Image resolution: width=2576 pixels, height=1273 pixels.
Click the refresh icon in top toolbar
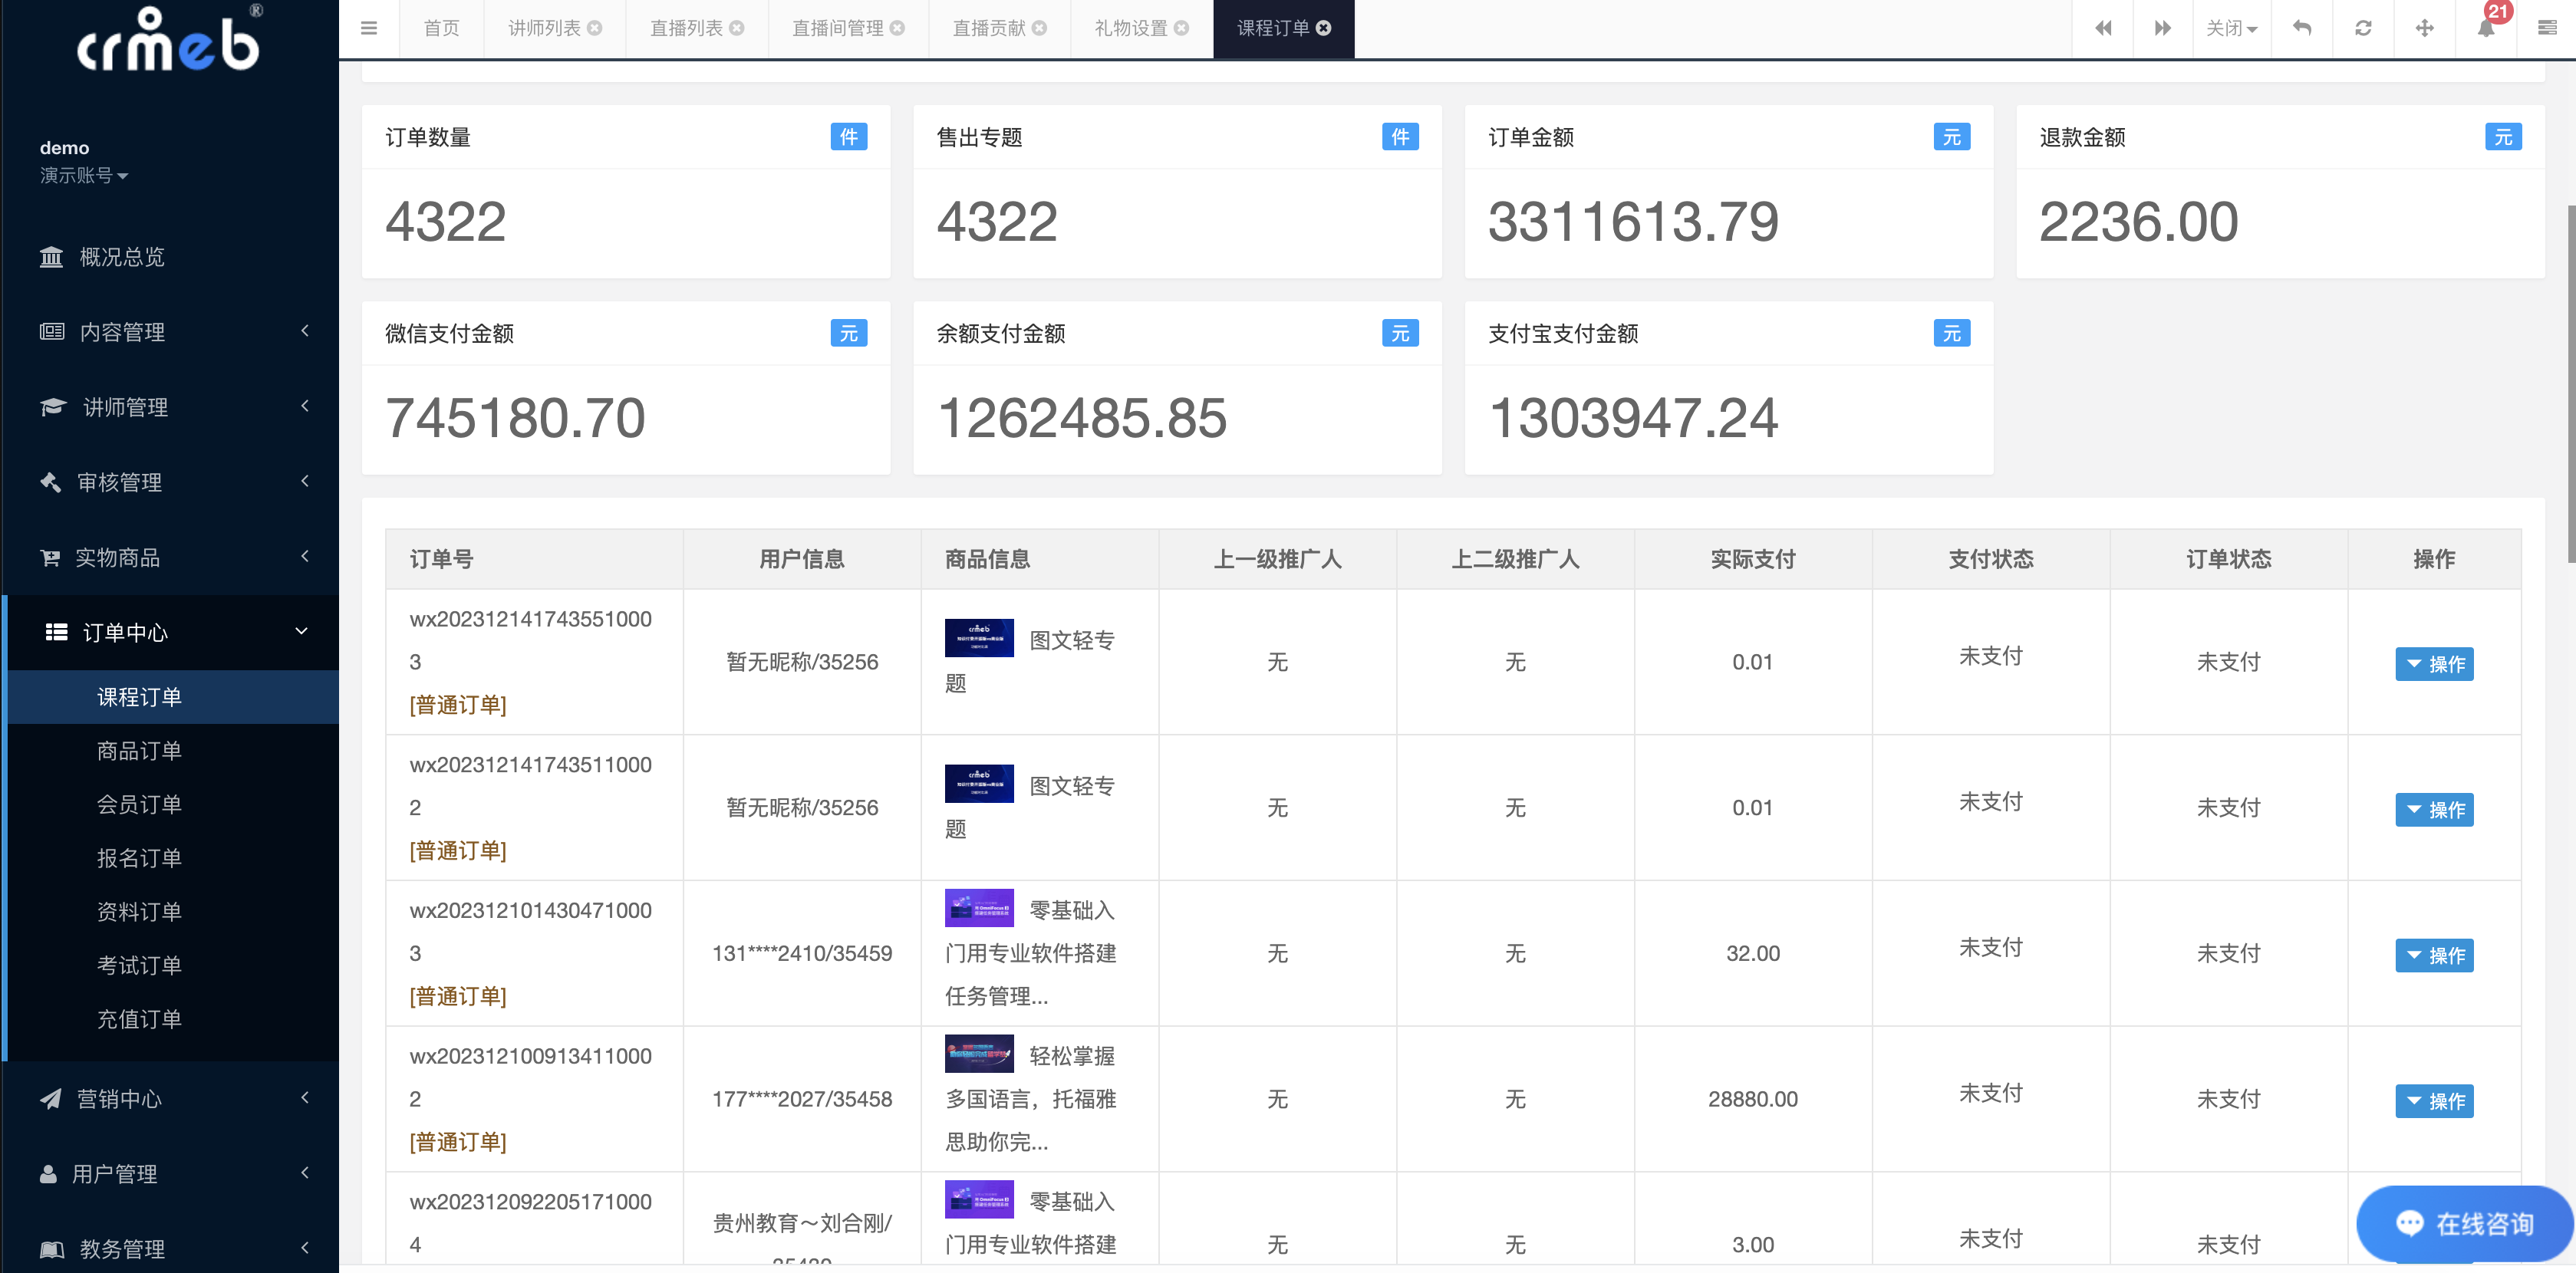pos(2363,28)
